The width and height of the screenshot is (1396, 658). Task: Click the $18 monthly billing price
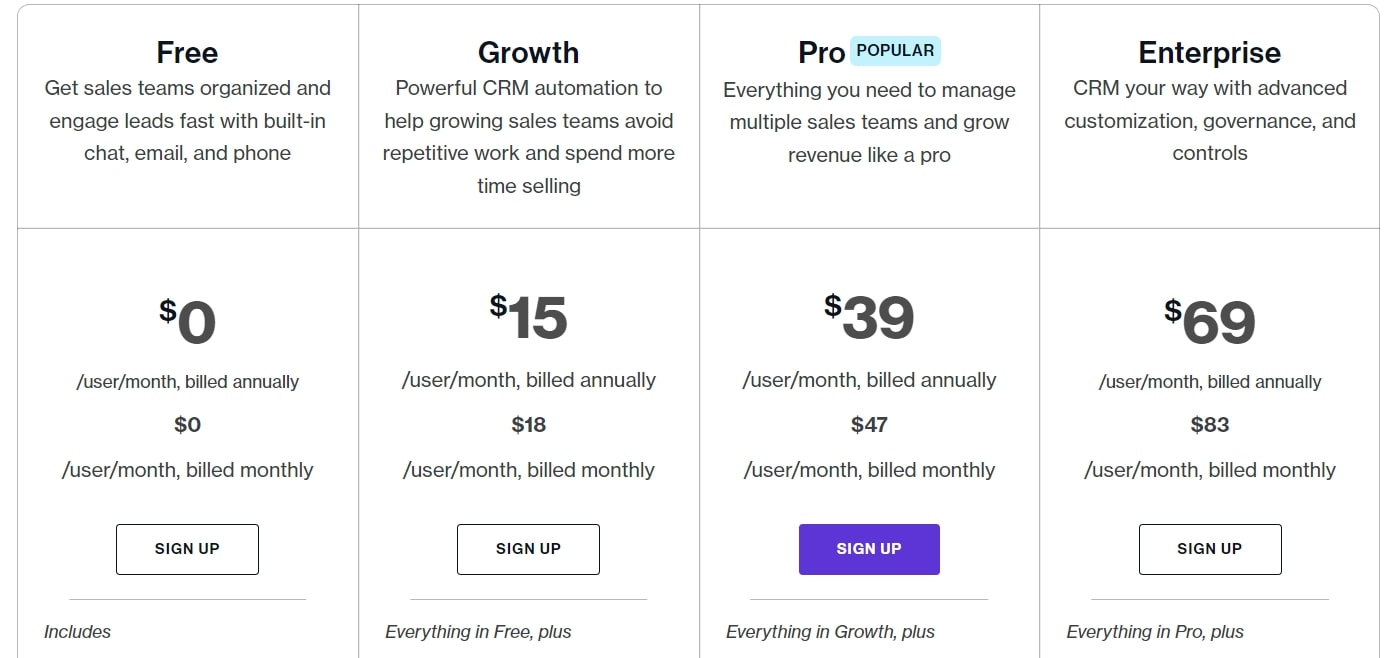528,425
